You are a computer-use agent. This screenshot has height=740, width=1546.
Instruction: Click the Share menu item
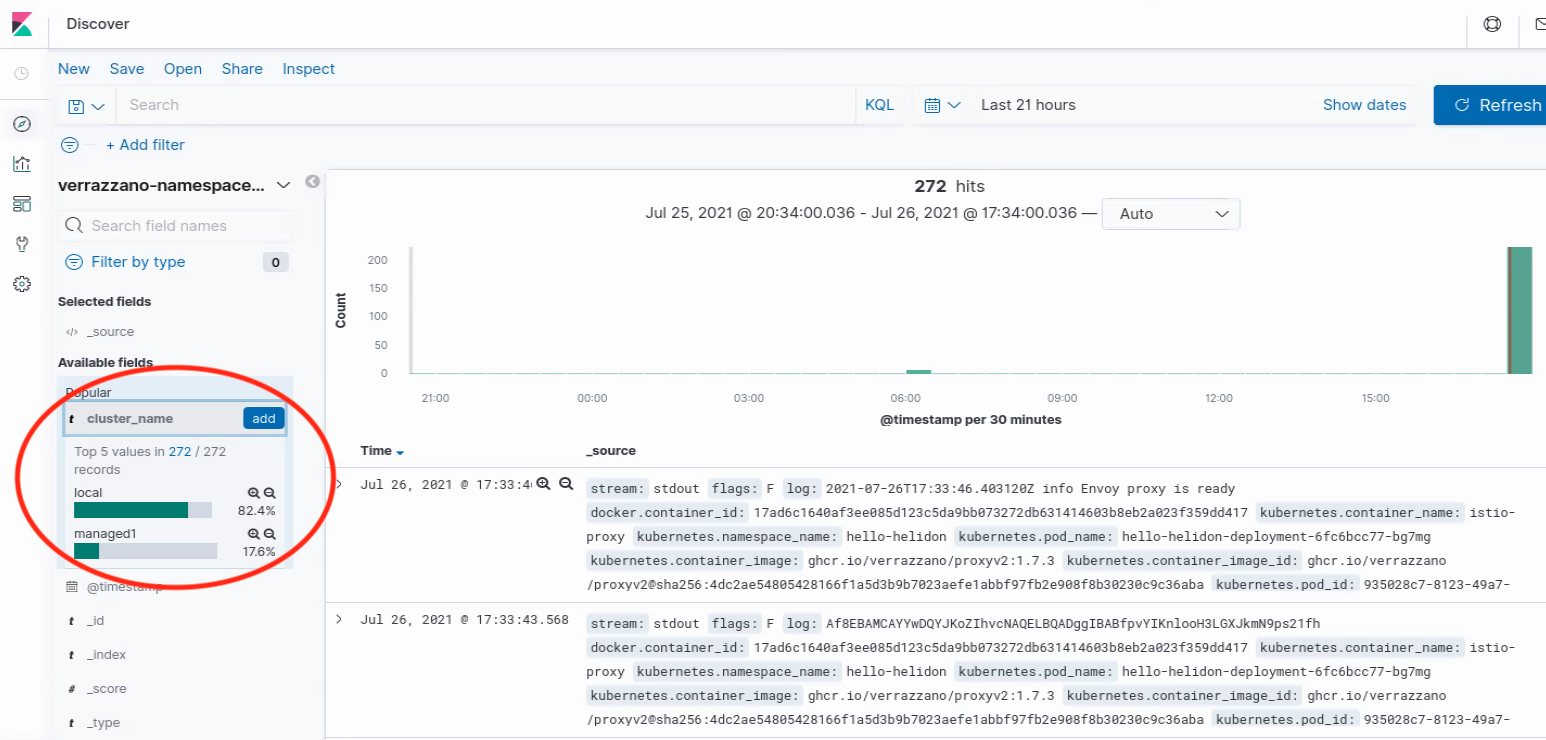[242, 69]
